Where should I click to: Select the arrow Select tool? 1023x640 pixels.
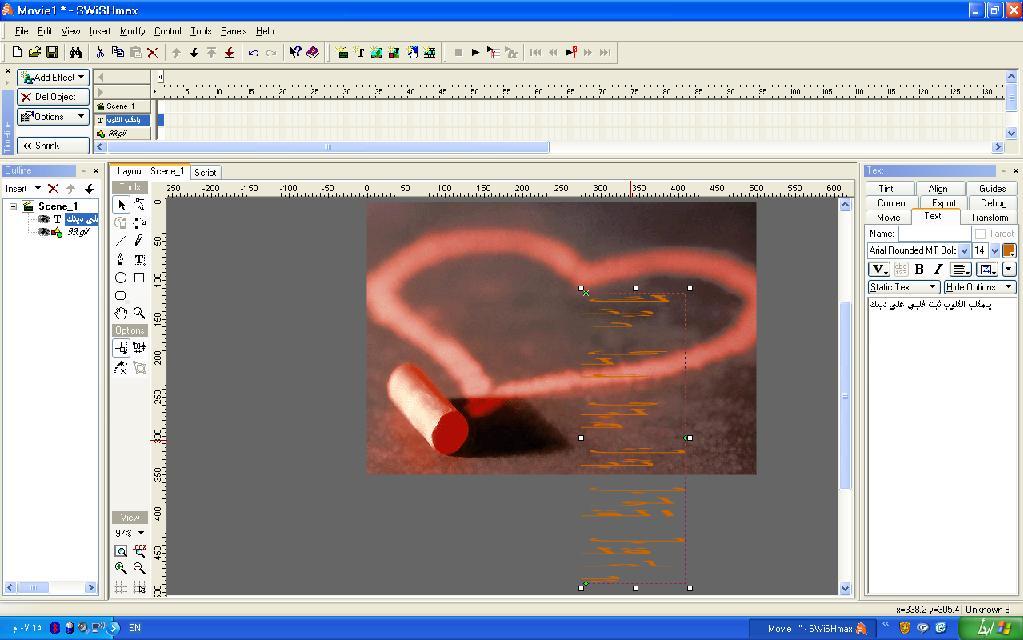click(x=121, y=204)
